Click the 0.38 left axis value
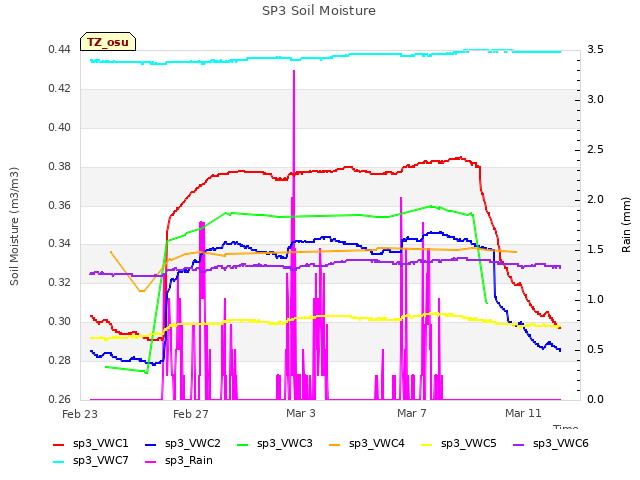The image size is (640, 480). (x=60, y=167)
